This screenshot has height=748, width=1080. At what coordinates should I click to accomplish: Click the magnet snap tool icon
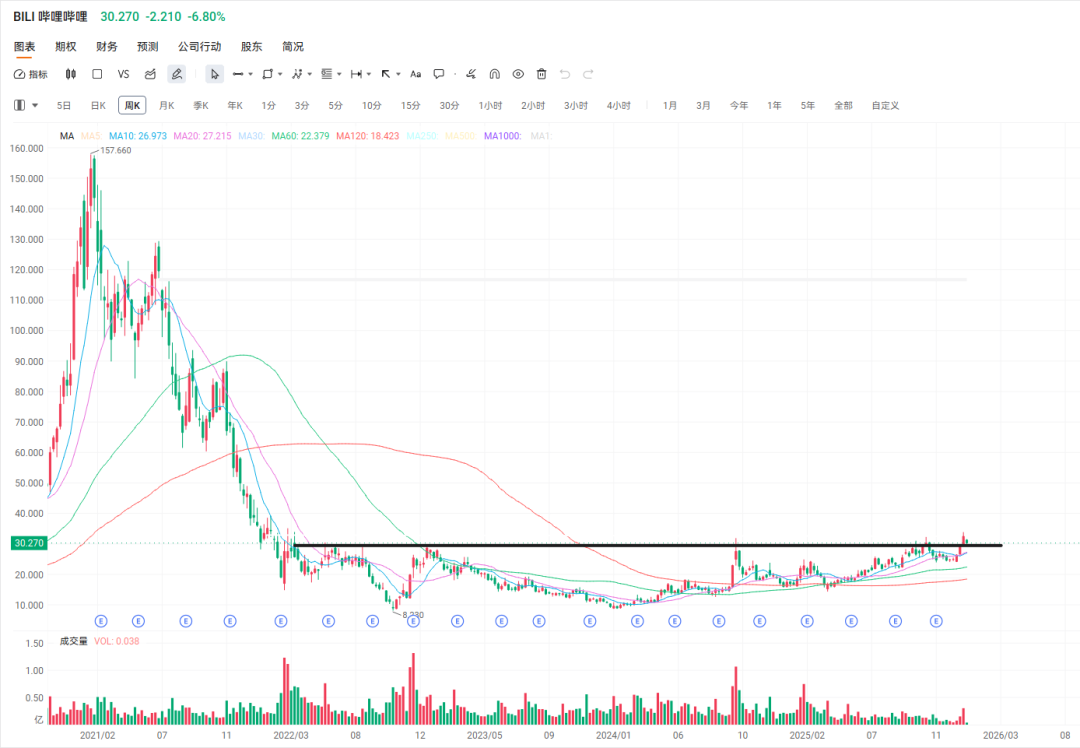pyautogui.click(x=495, y=74)
